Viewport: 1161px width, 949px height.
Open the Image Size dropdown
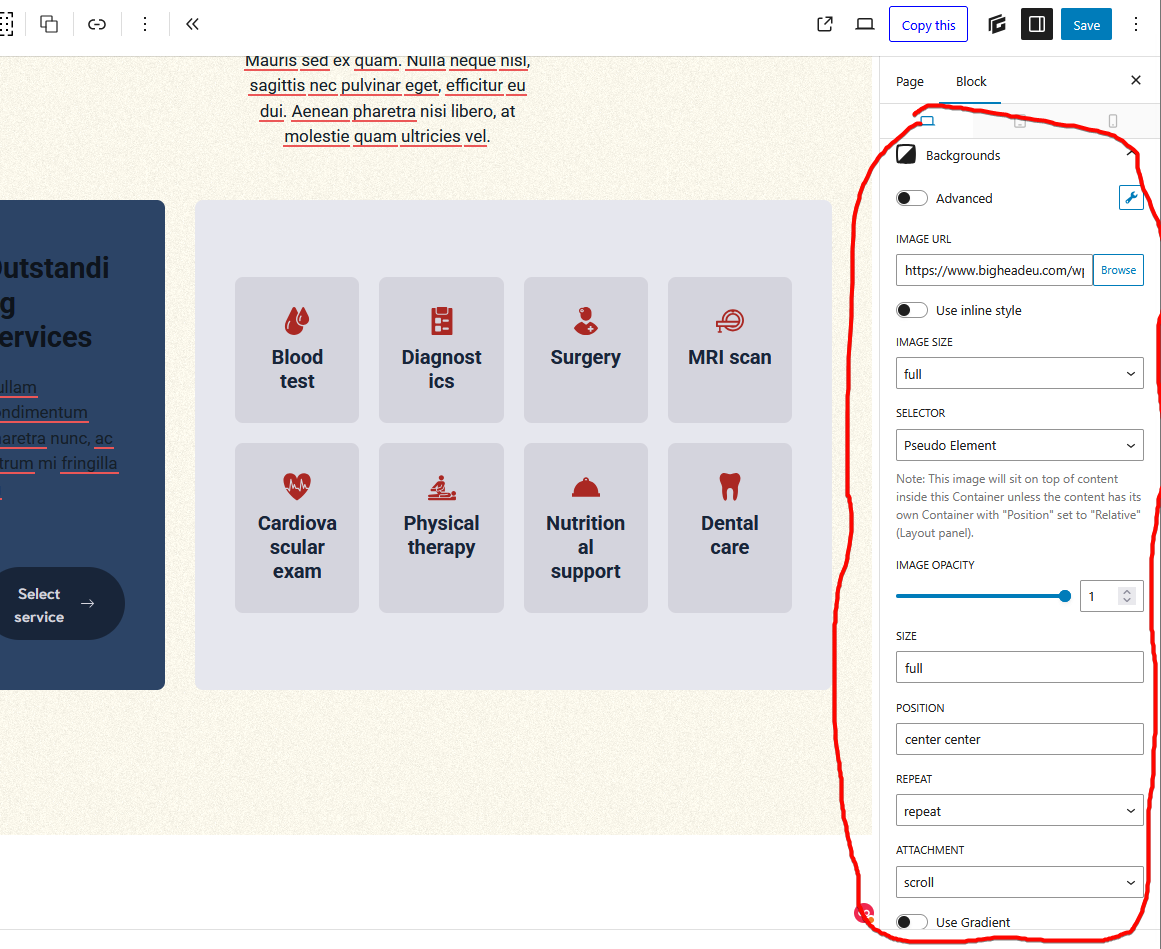1020,374
